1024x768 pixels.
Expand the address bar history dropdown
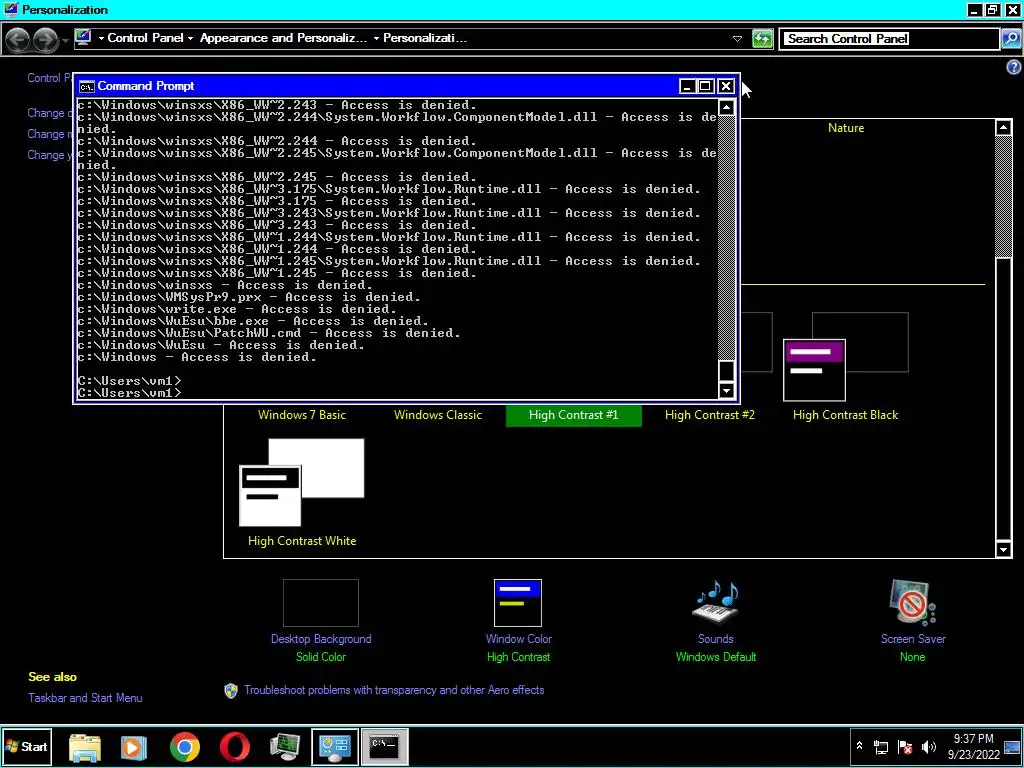[737, 39]
